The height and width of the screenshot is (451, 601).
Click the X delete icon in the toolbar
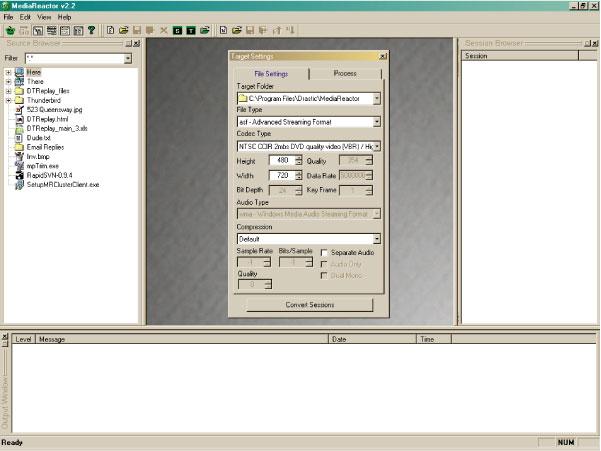[164, 30]
